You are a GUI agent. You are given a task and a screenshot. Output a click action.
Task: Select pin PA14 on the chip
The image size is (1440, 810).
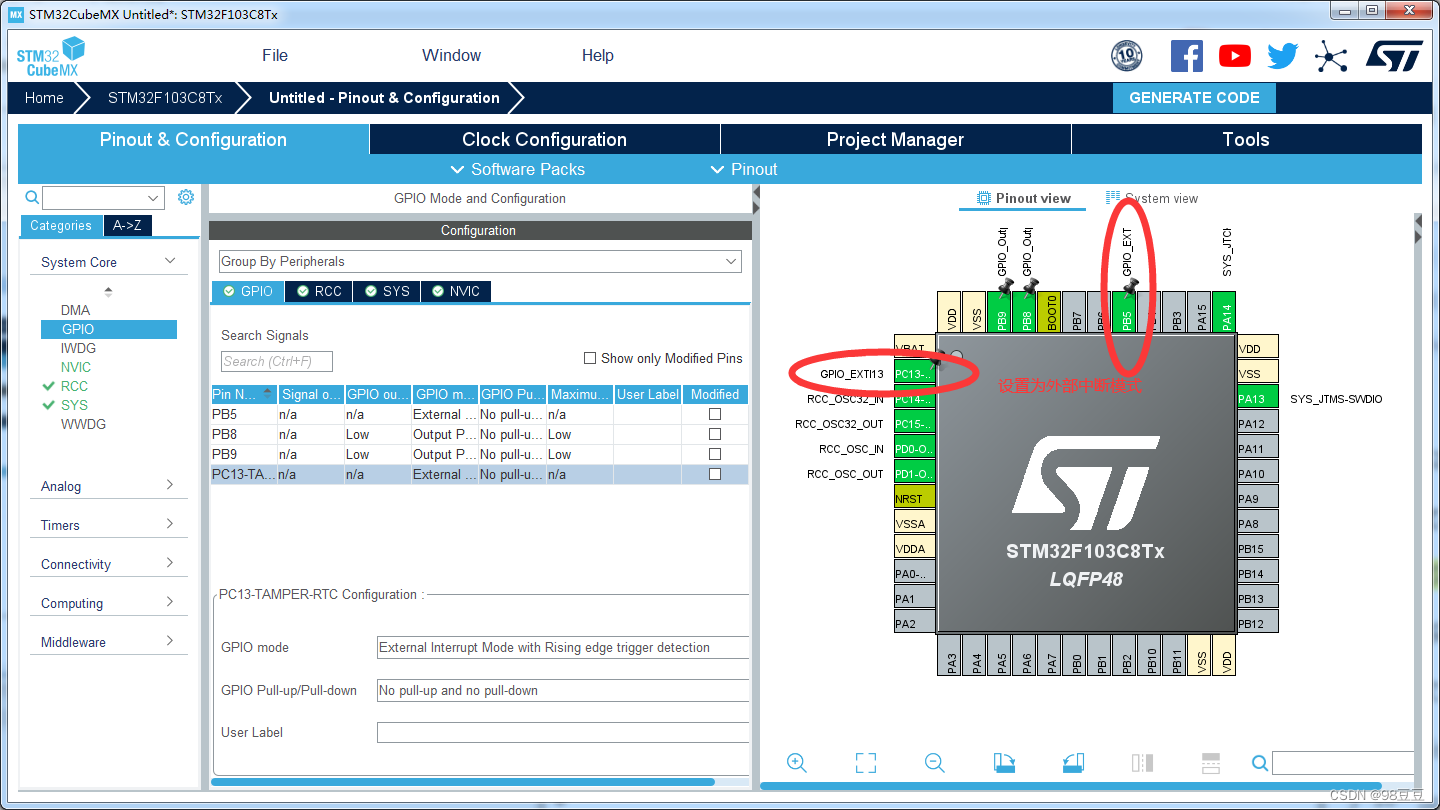(1226, 312)
